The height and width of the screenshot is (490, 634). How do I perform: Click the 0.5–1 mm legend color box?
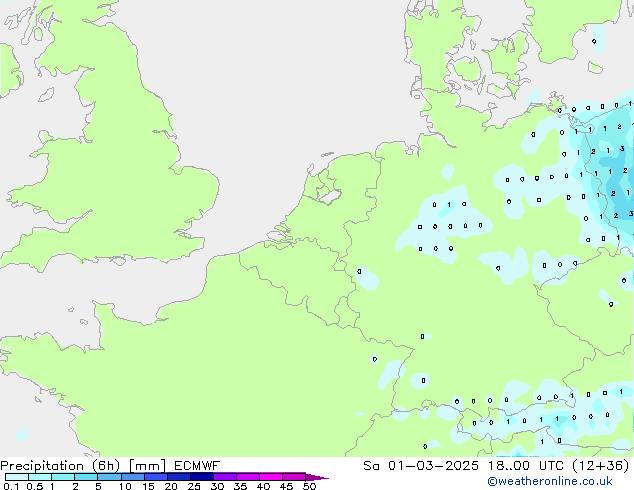40,477
